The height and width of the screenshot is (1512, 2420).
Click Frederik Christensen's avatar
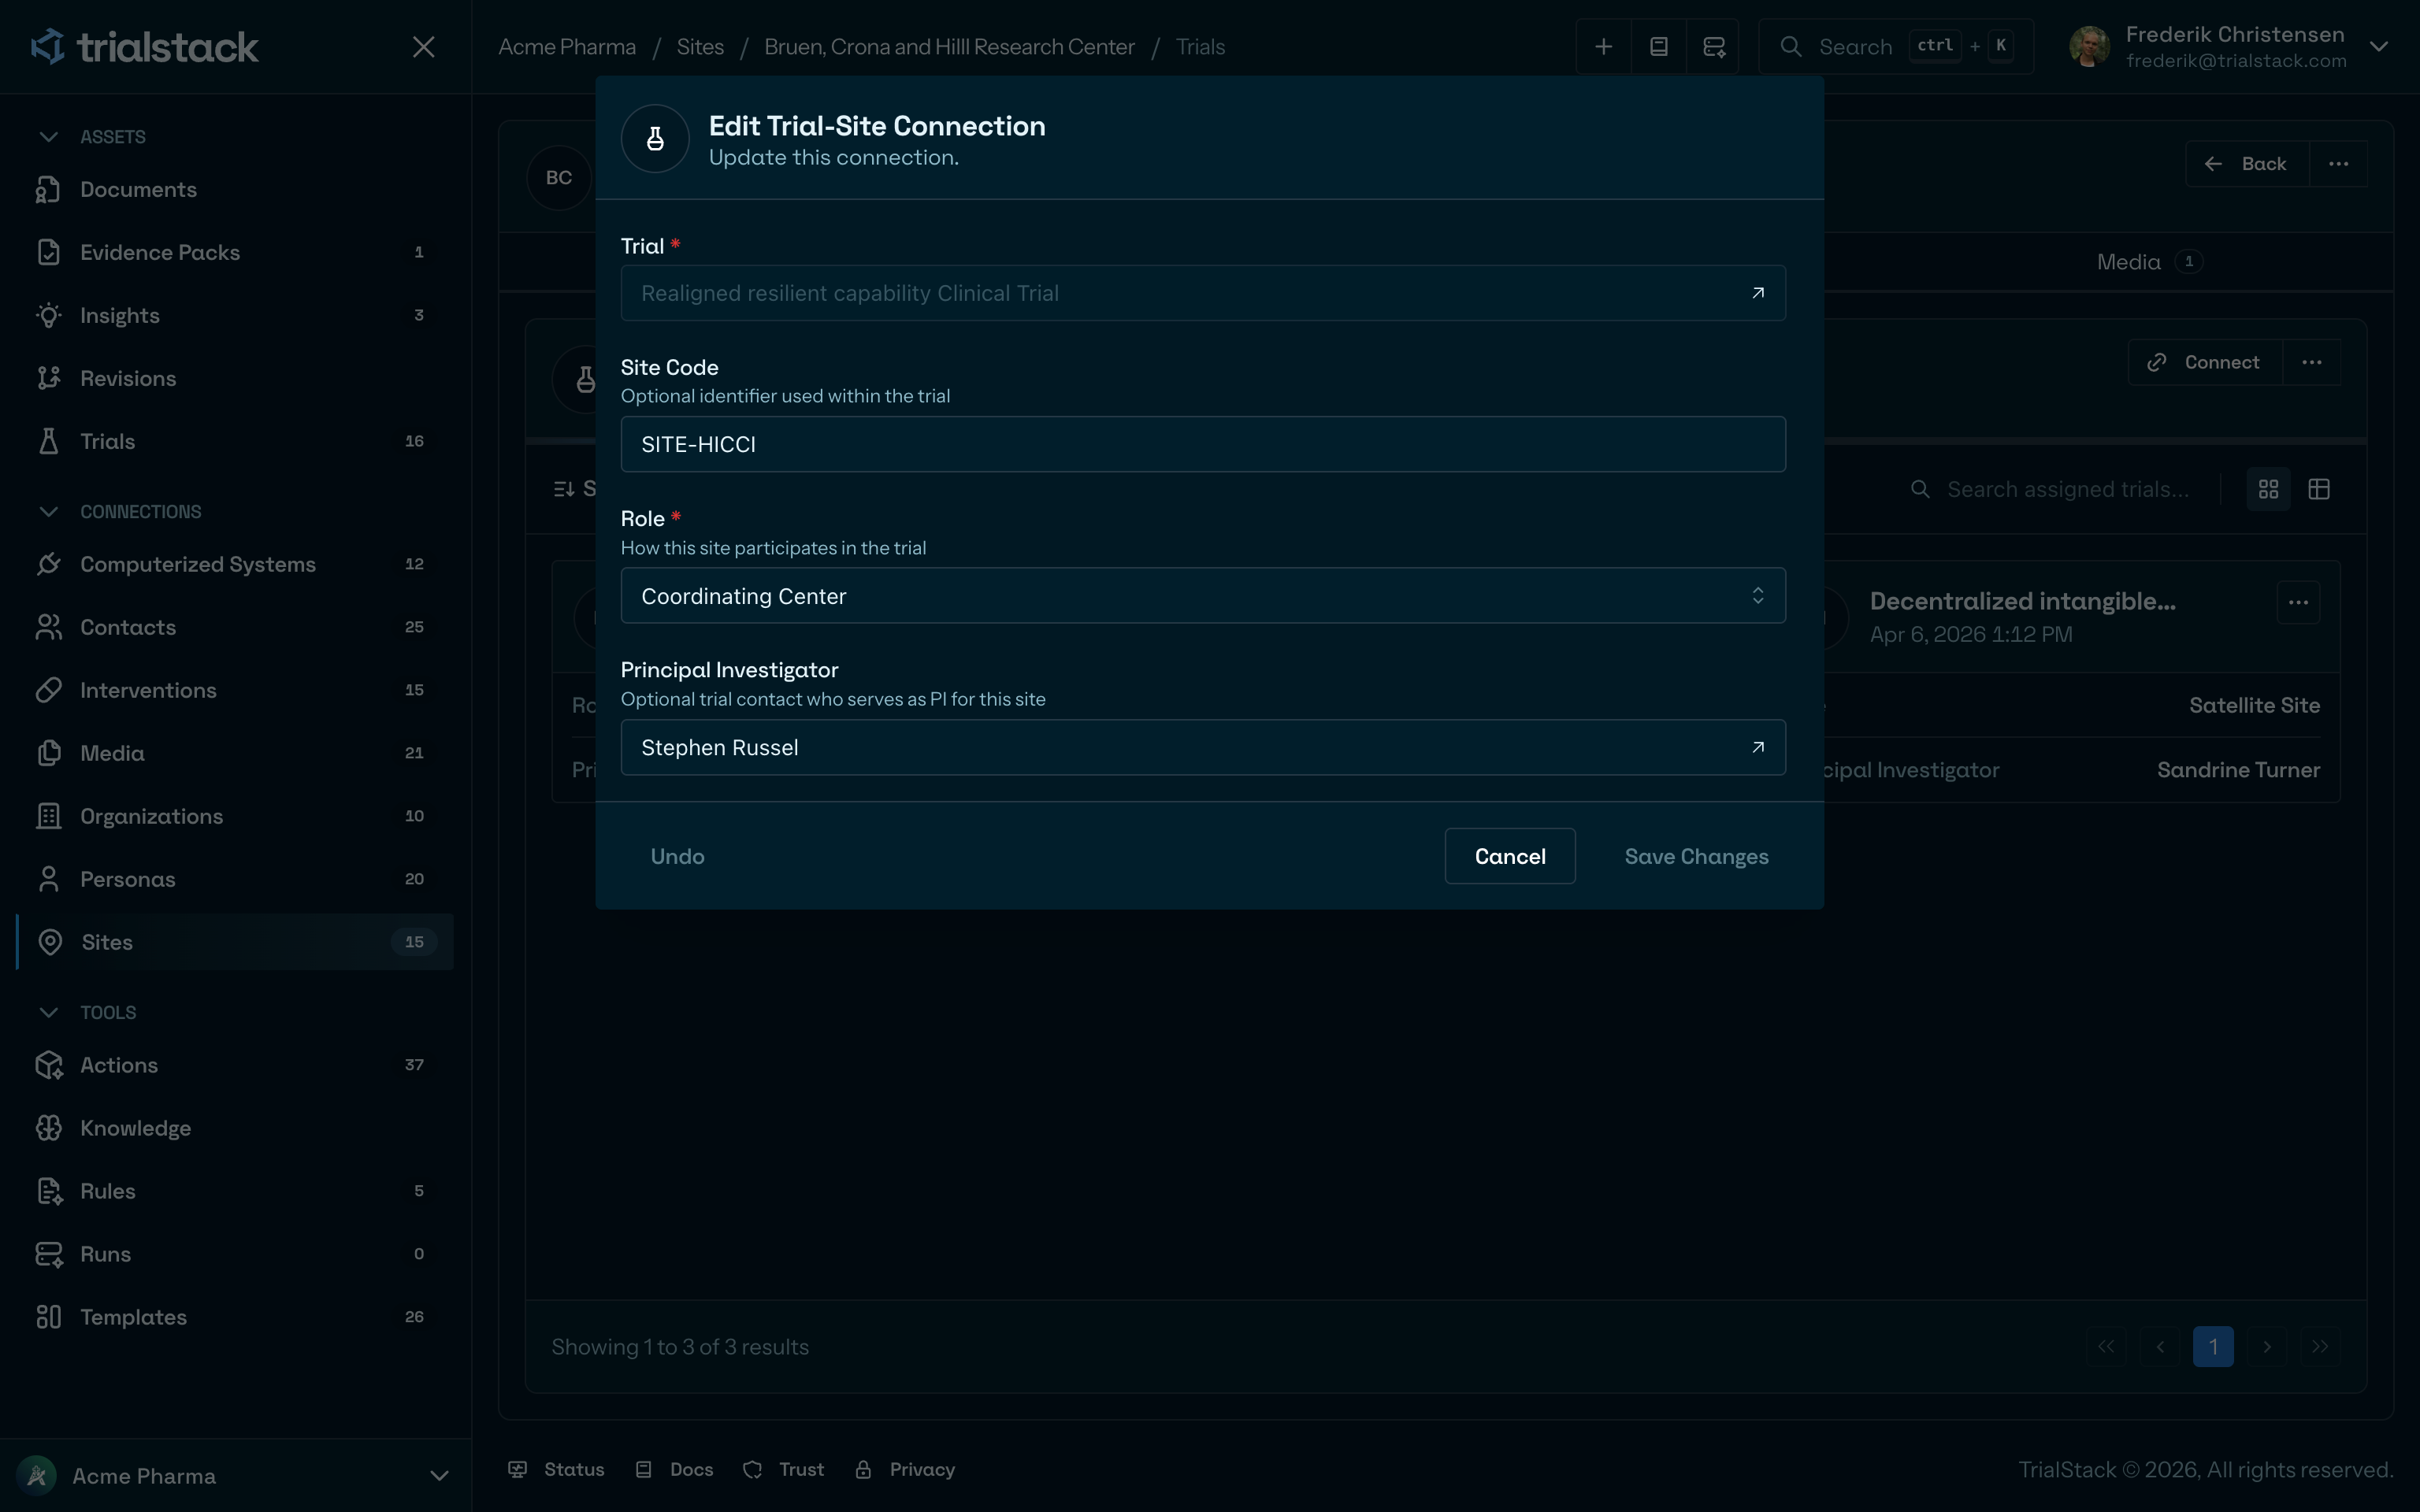(x=2089, y=47)
